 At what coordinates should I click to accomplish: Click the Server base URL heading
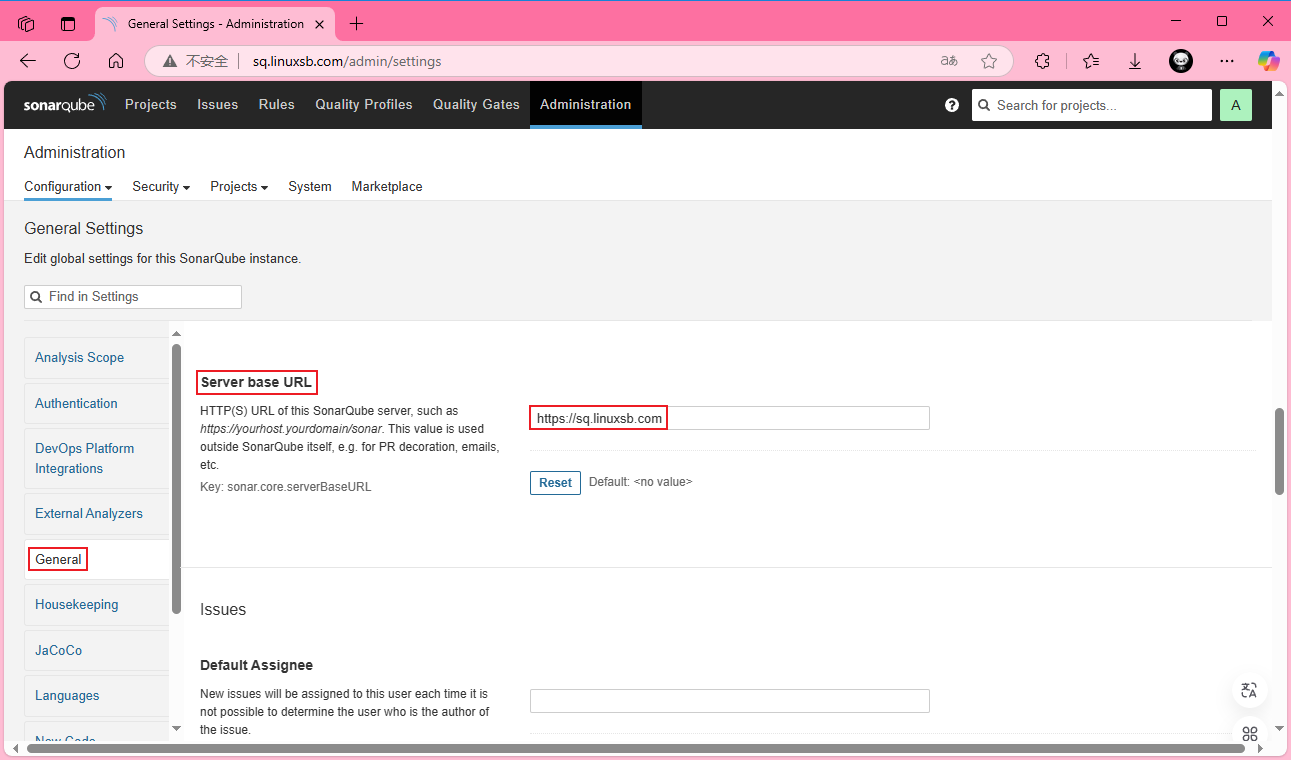tap(256, 382)
